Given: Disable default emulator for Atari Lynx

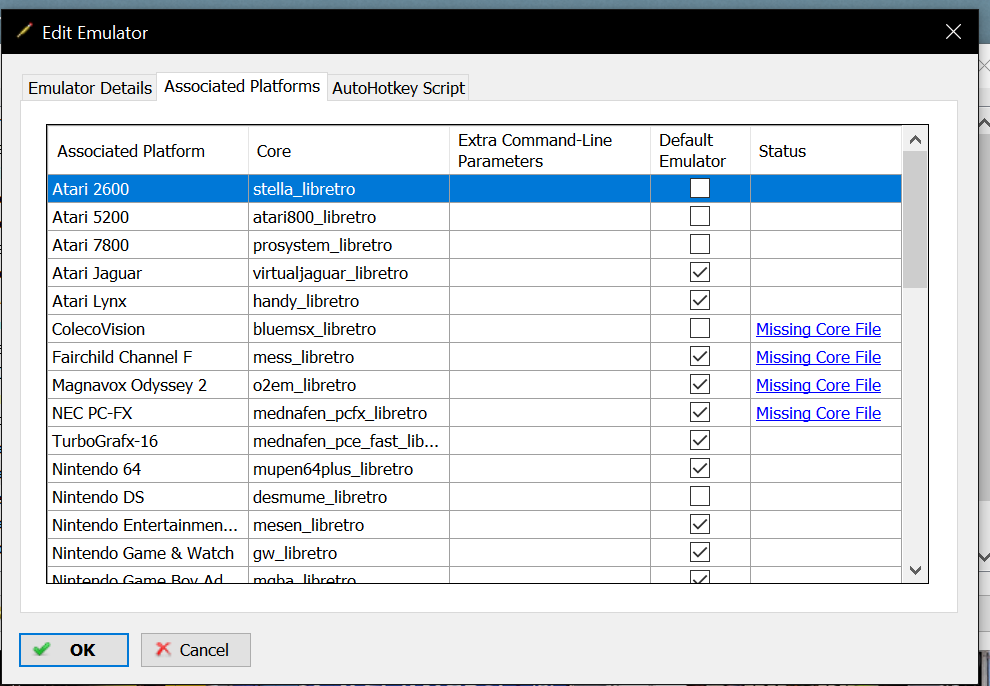Looking at the screenshot, I should pos(700,300).
